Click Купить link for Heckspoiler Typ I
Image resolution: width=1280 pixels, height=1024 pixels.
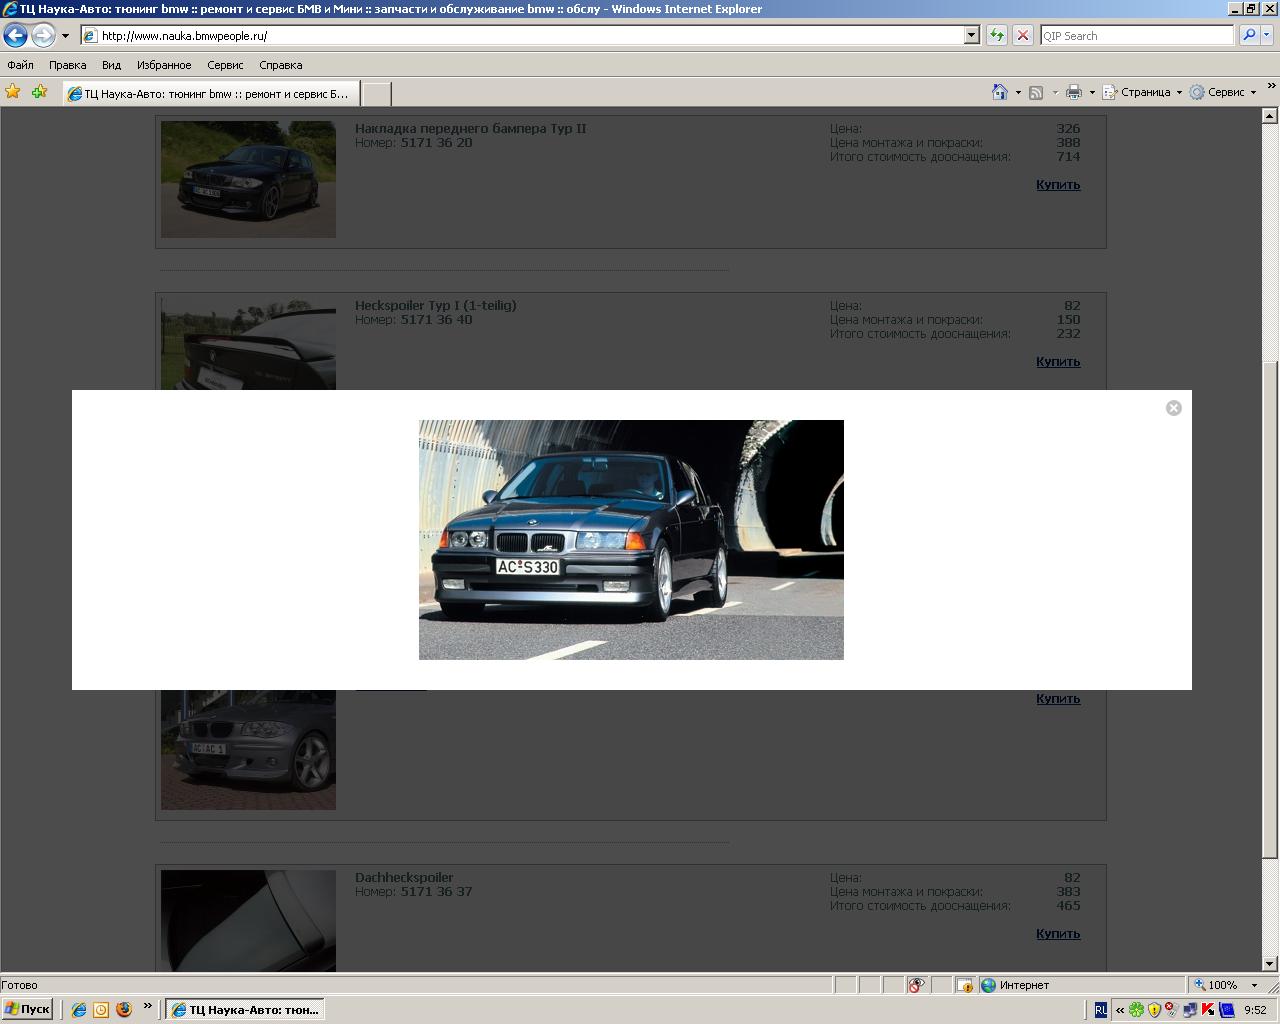click(1058, 362)
